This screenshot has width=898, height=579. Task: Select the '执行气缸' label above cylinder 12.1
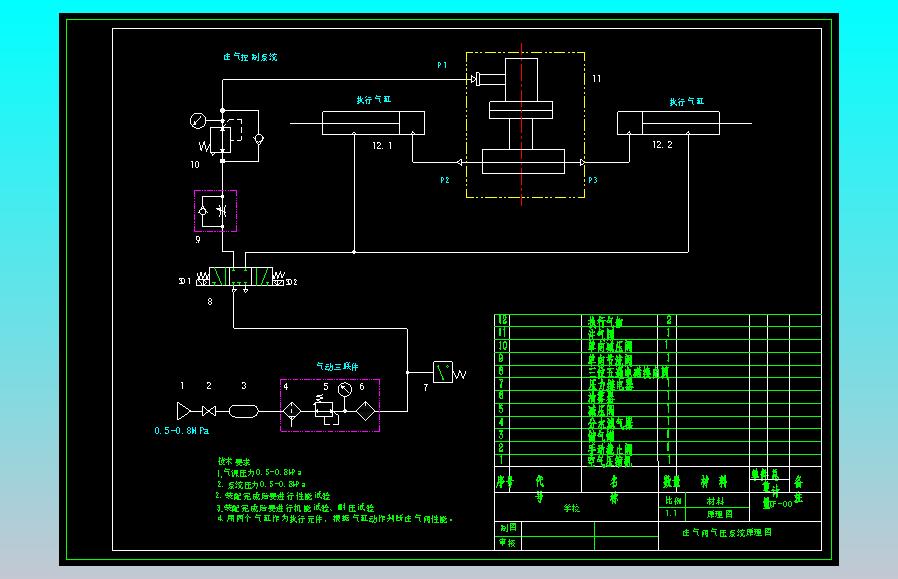[374, 100]
